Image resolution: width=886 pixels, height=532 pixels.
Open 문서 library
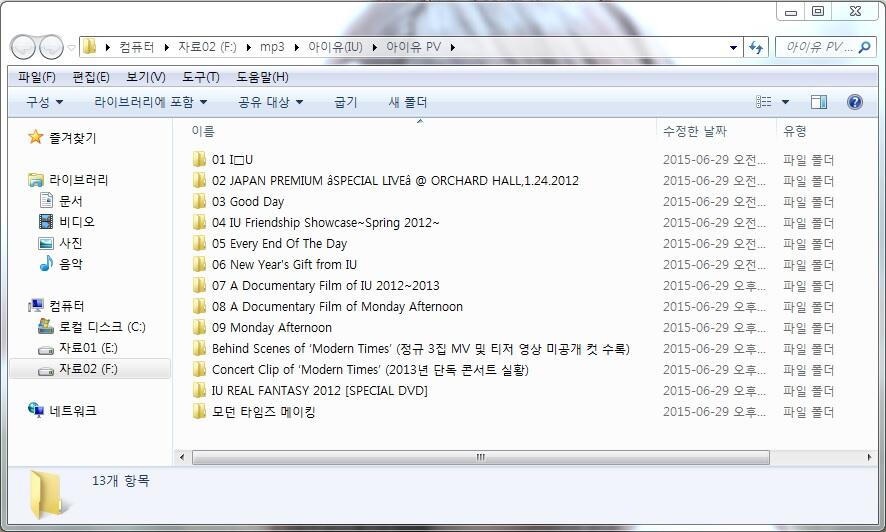coord(61,200)
